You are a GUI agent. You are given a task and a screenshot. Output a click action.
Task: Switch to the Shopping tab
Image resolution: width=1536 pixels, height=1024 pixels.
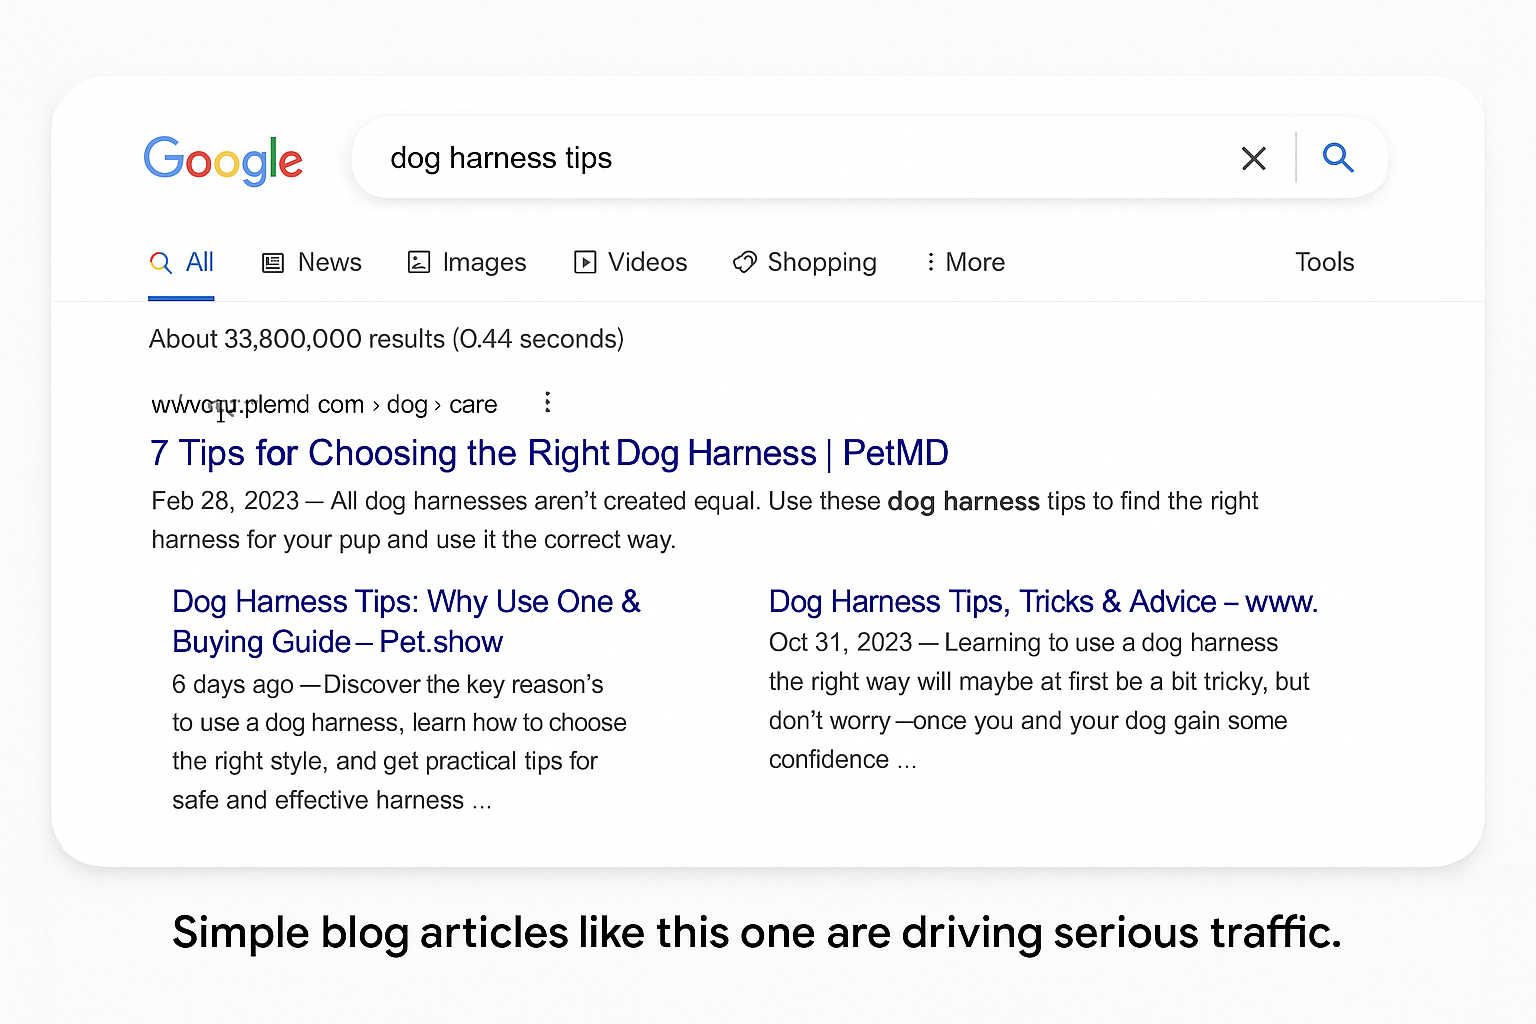(x=805, y=262)
